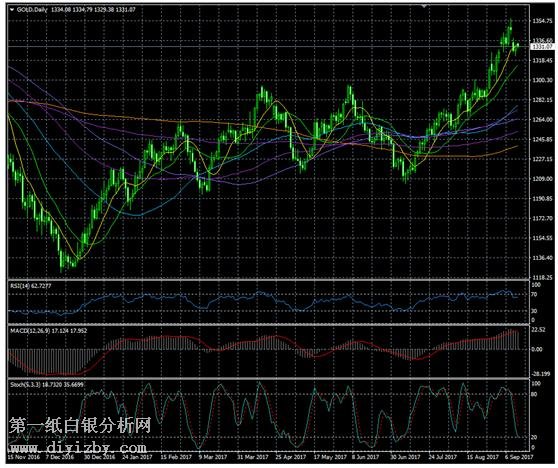Click the Stoch 80 level axis label
The width and height of the screenshot is (558, 468).
click(x=534, y=394)
